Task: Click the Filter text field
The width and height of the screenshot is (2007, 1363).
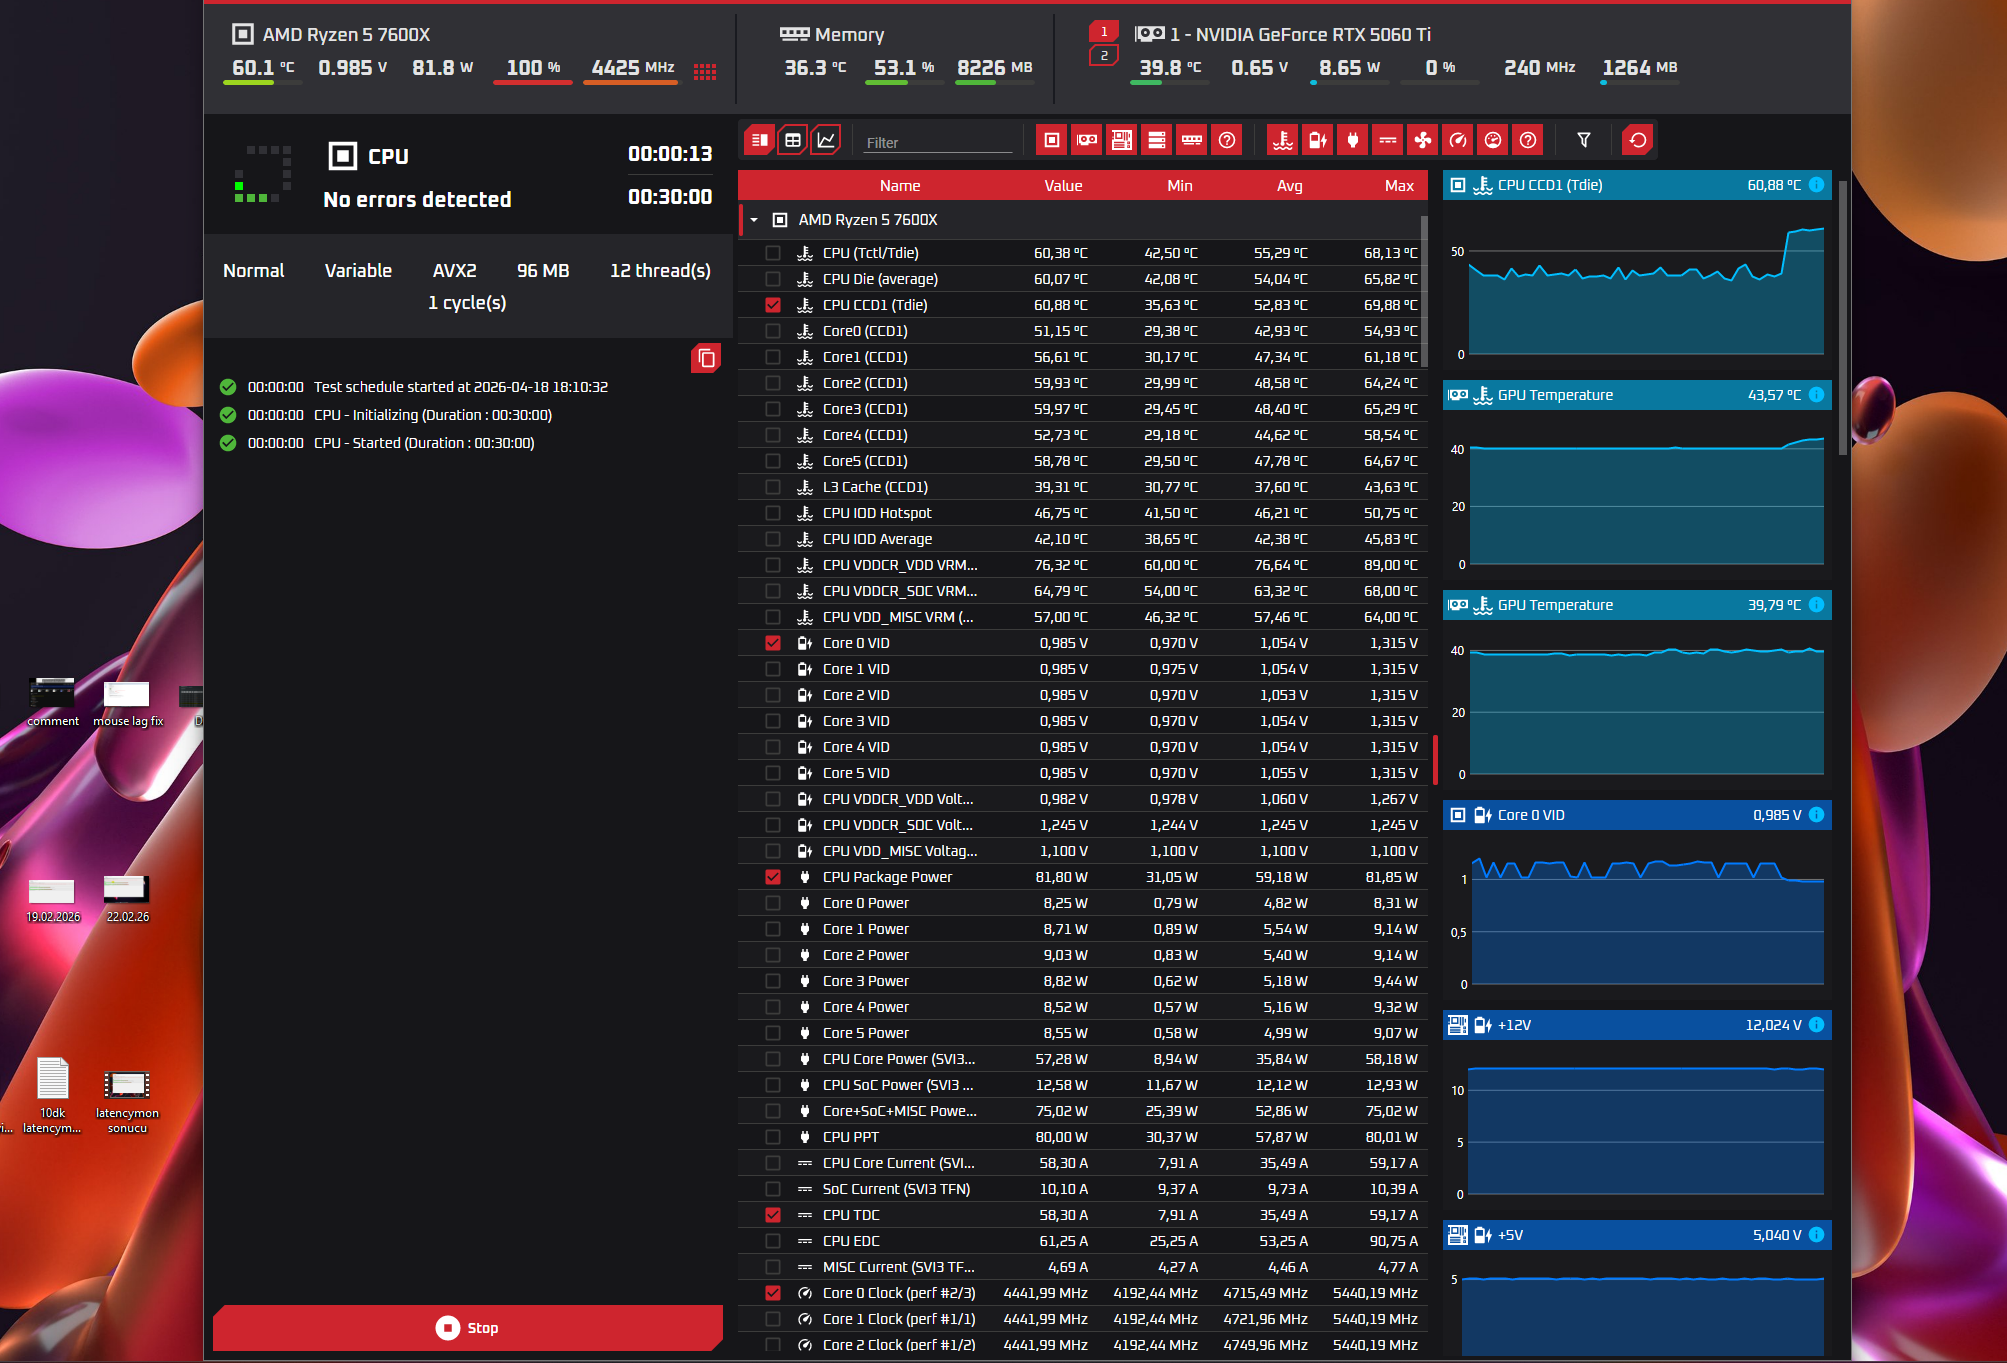Action: click(x=938, y=142)
